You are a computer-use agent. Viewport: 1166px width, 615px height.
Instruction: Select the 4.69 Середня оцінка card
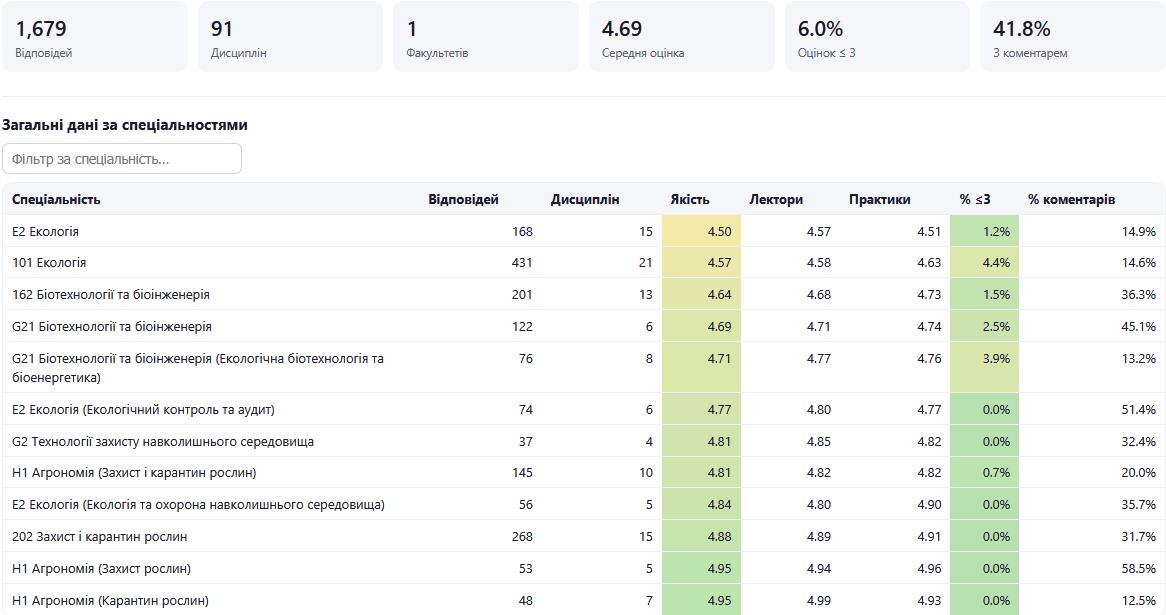coord(681,36)
